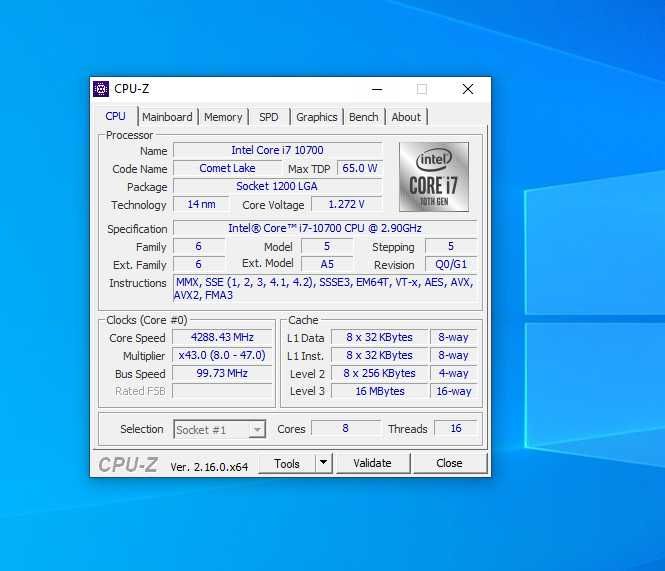Click the Core Voltage value 1.272 V
Viewport: 665px width, 571px height.
coord(346,204)
